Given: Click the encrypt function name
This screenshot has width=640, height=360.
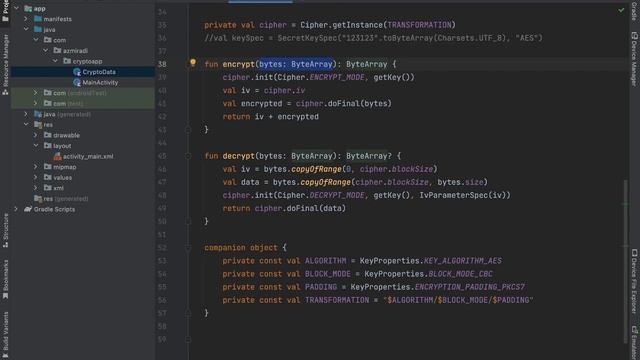Looking at the screenshot, I should [238, 64].
